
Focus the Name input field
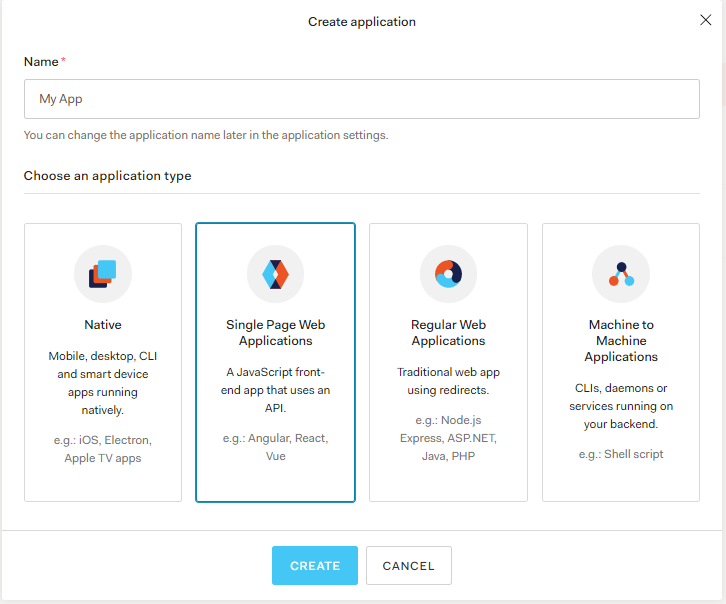[x=362, y=99]
